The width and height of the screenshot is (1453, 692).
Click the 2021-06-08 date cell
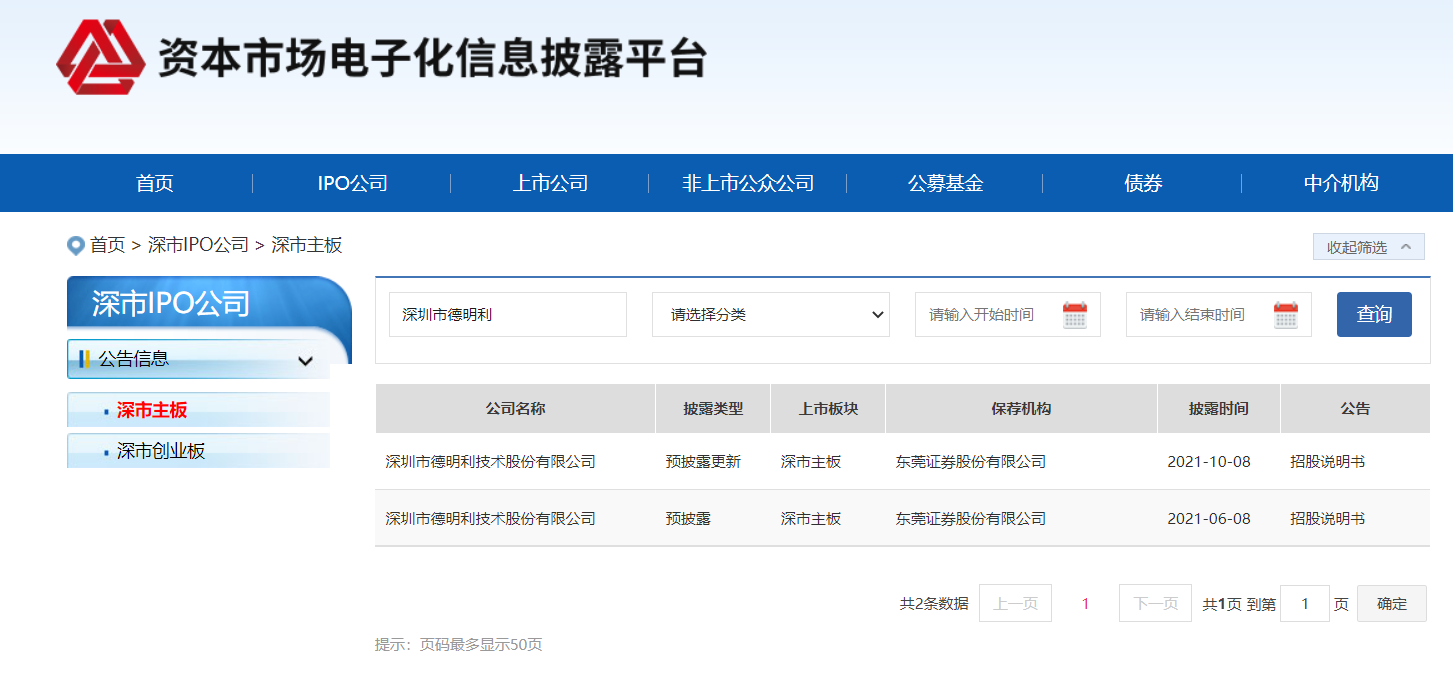[x=1209, y=519]
